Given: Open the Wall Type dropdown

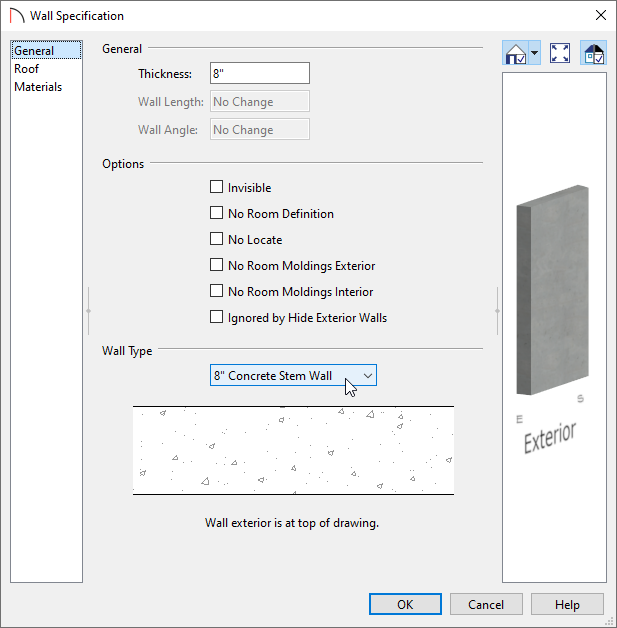Looking at the screenshot, I should pos(293,375).
